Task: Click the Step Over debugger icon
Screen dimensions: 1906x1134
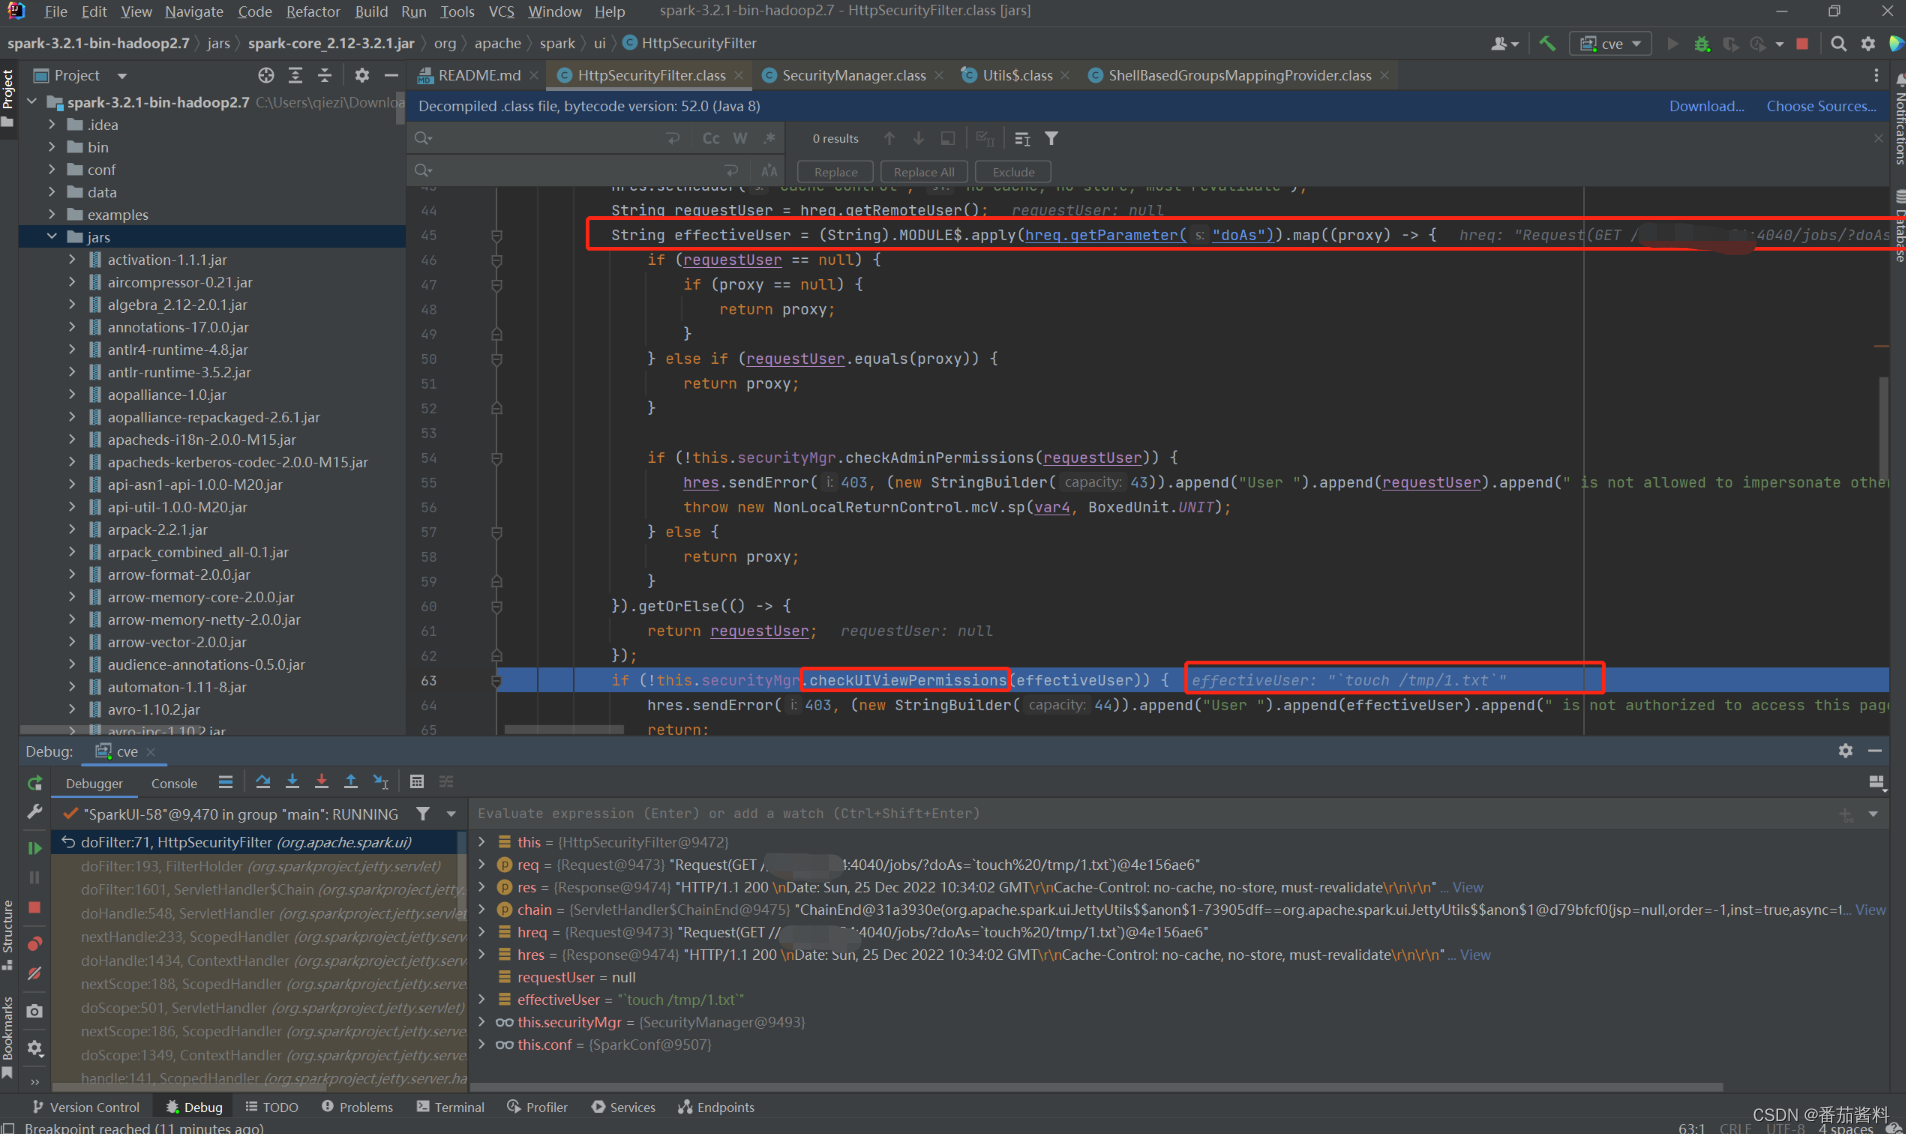Action: click(263, 782)
